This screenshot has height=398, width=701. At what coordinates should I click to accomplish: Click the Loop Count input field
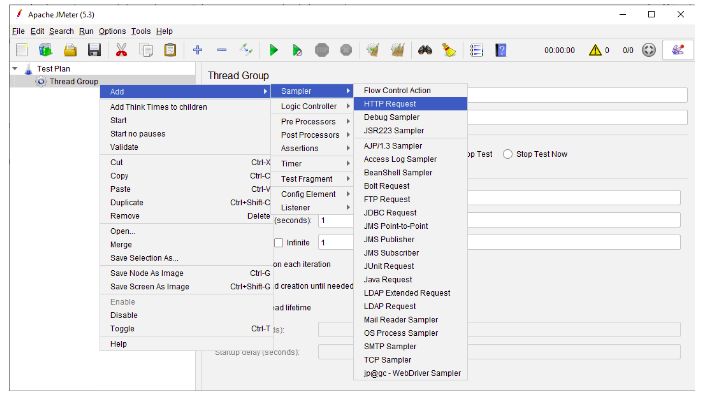499,242
